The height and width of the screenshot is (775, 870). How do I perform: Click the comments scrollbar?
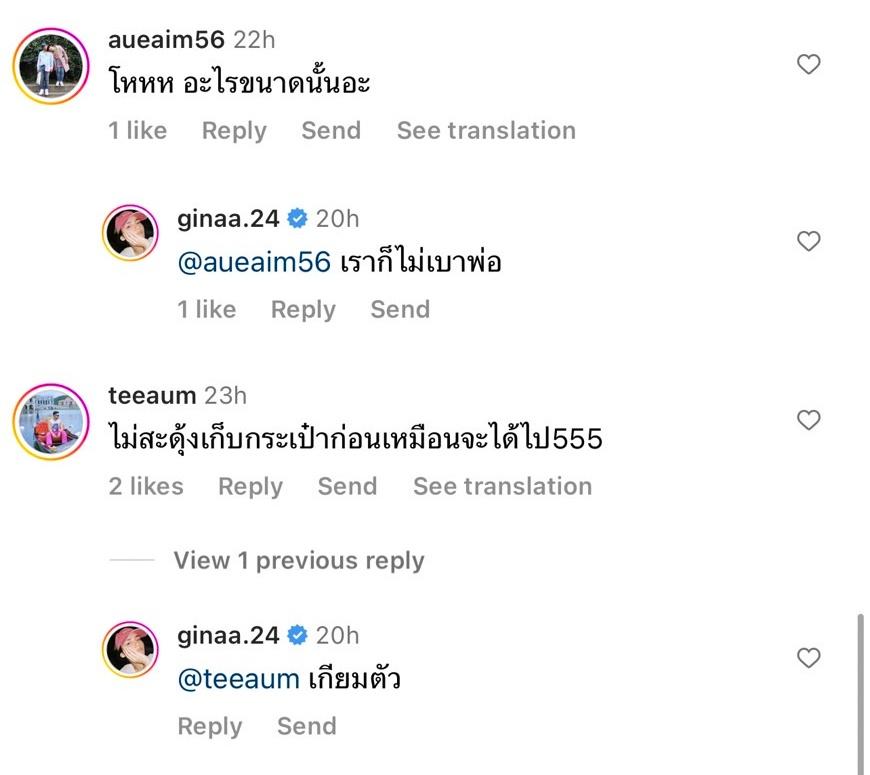pyautogui.click(x=859, y=690)
